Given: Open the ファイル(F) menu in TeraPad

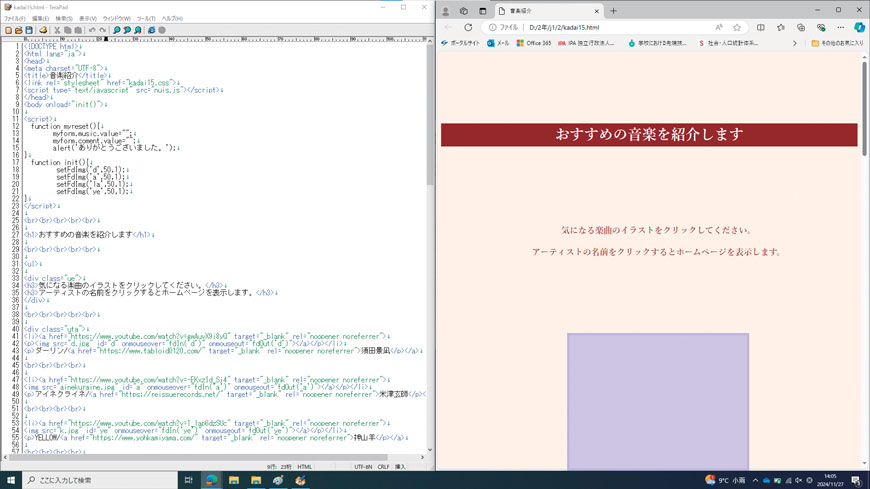Looking at the screenshot, I should [x=13, y=19].
